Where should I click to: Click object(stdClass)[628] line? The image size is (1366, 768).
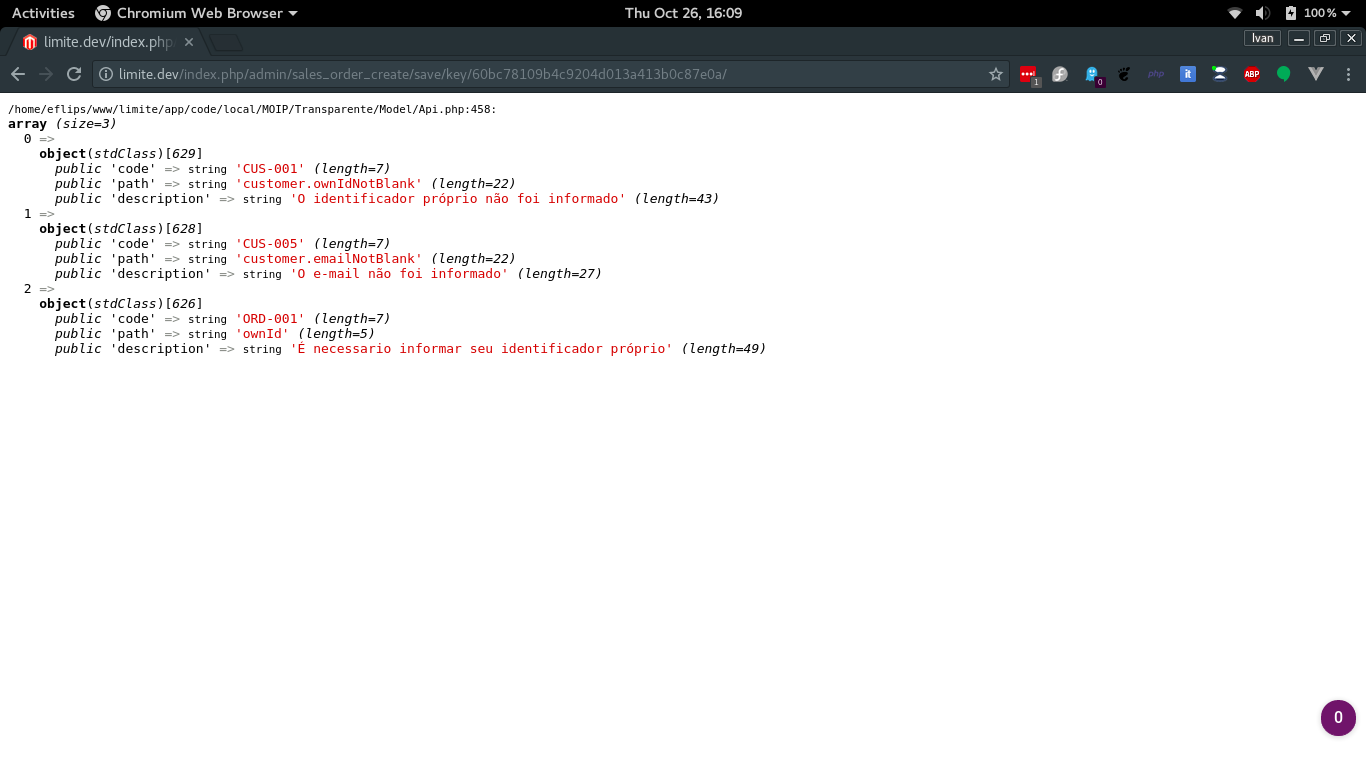pos(121,229)
